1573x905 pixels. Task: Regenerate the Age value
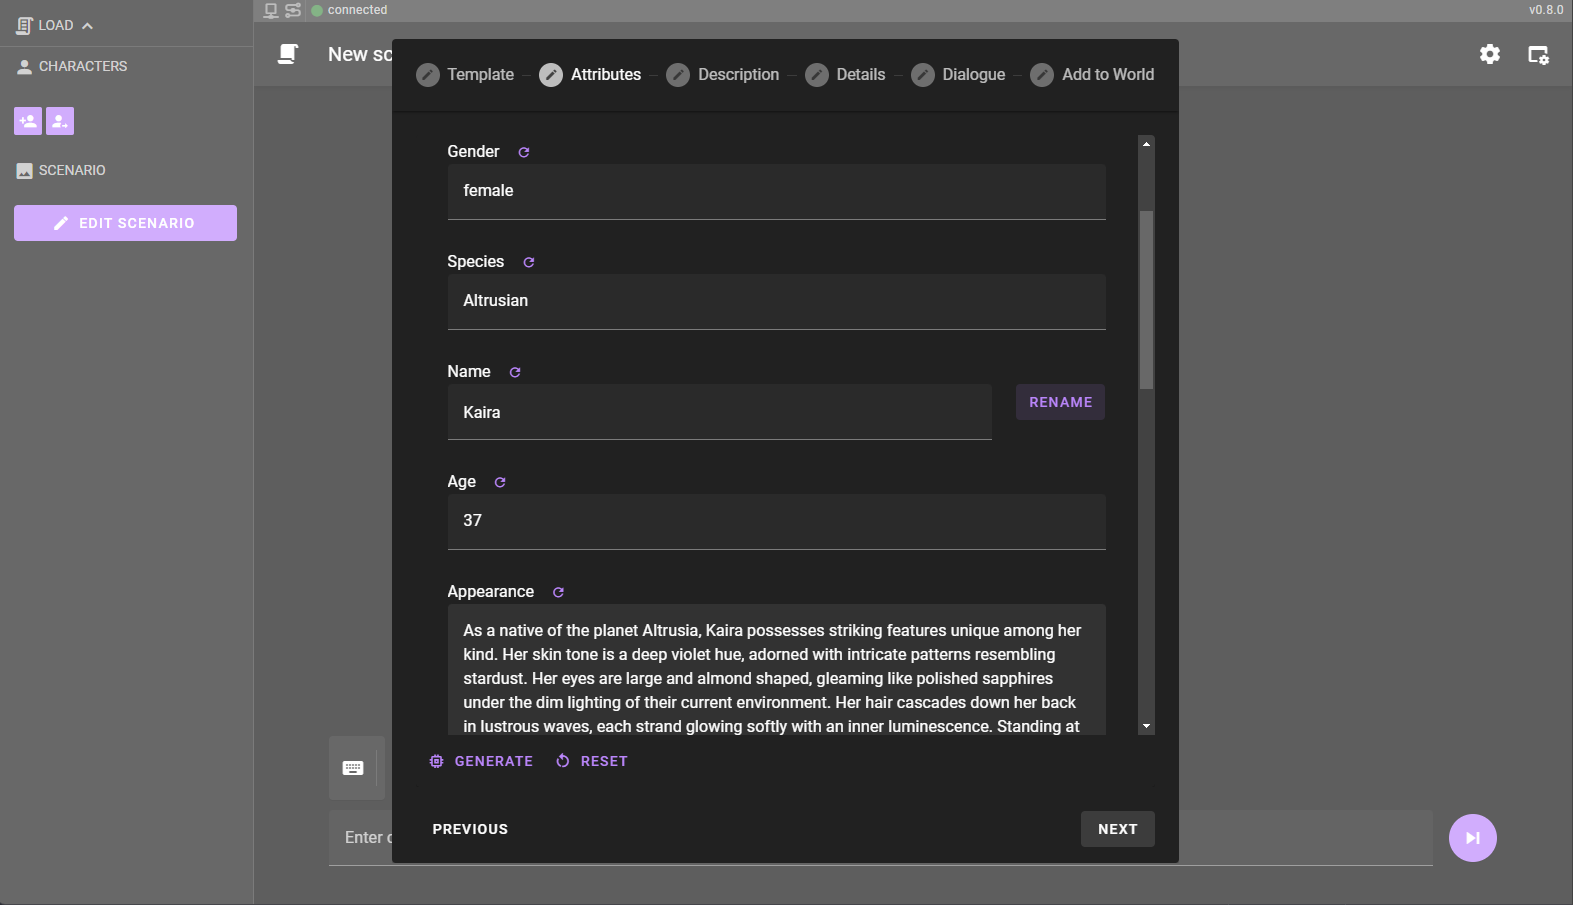tap(499, 481)
